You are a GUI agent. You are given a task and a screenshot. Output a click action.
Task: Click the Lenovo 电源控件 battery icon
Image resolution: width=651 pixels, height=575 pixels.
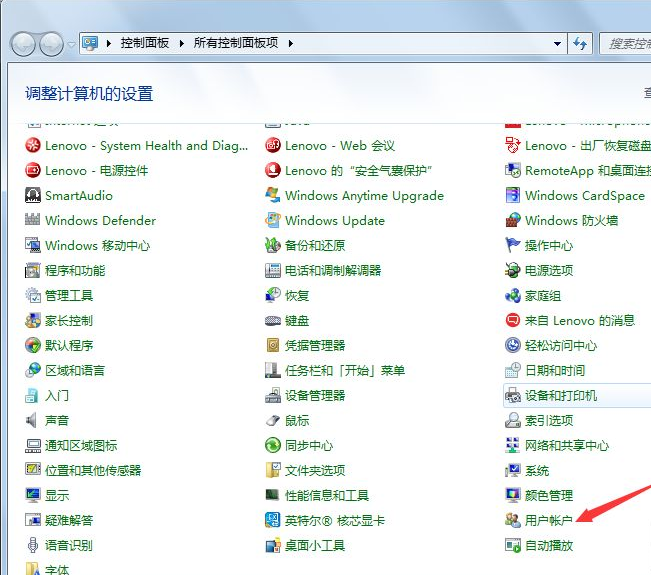coord(33,171)
